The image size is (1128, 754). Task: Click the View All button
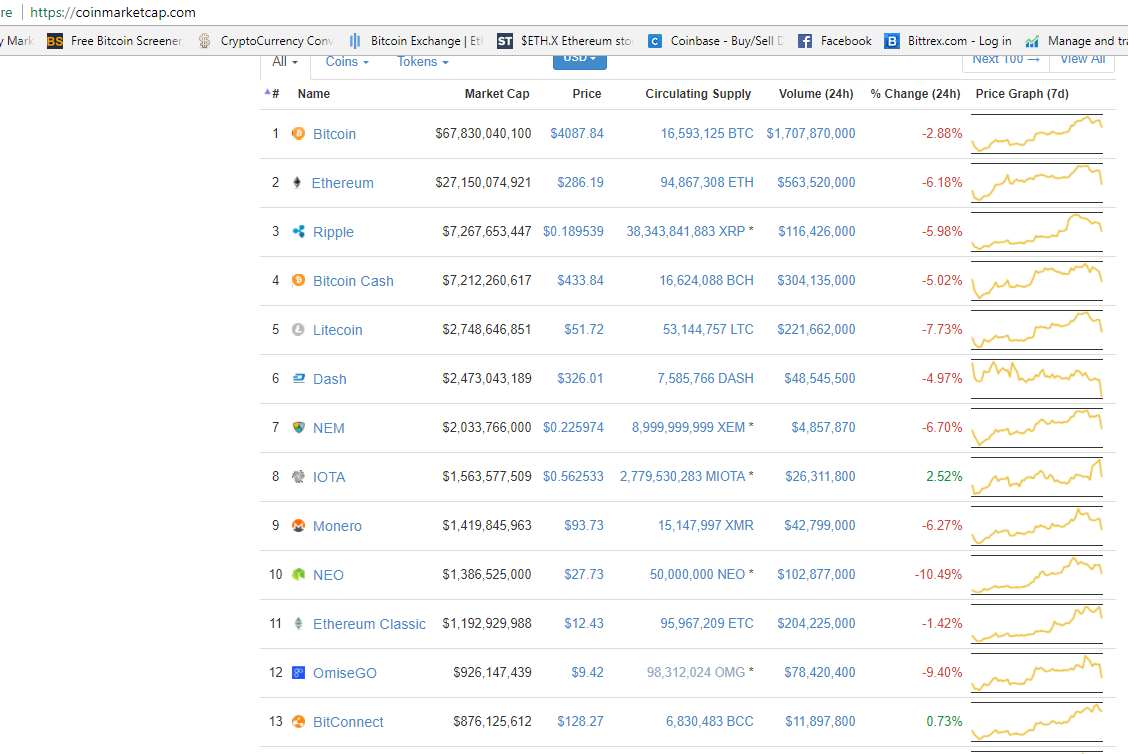(x=1082, y=60)
